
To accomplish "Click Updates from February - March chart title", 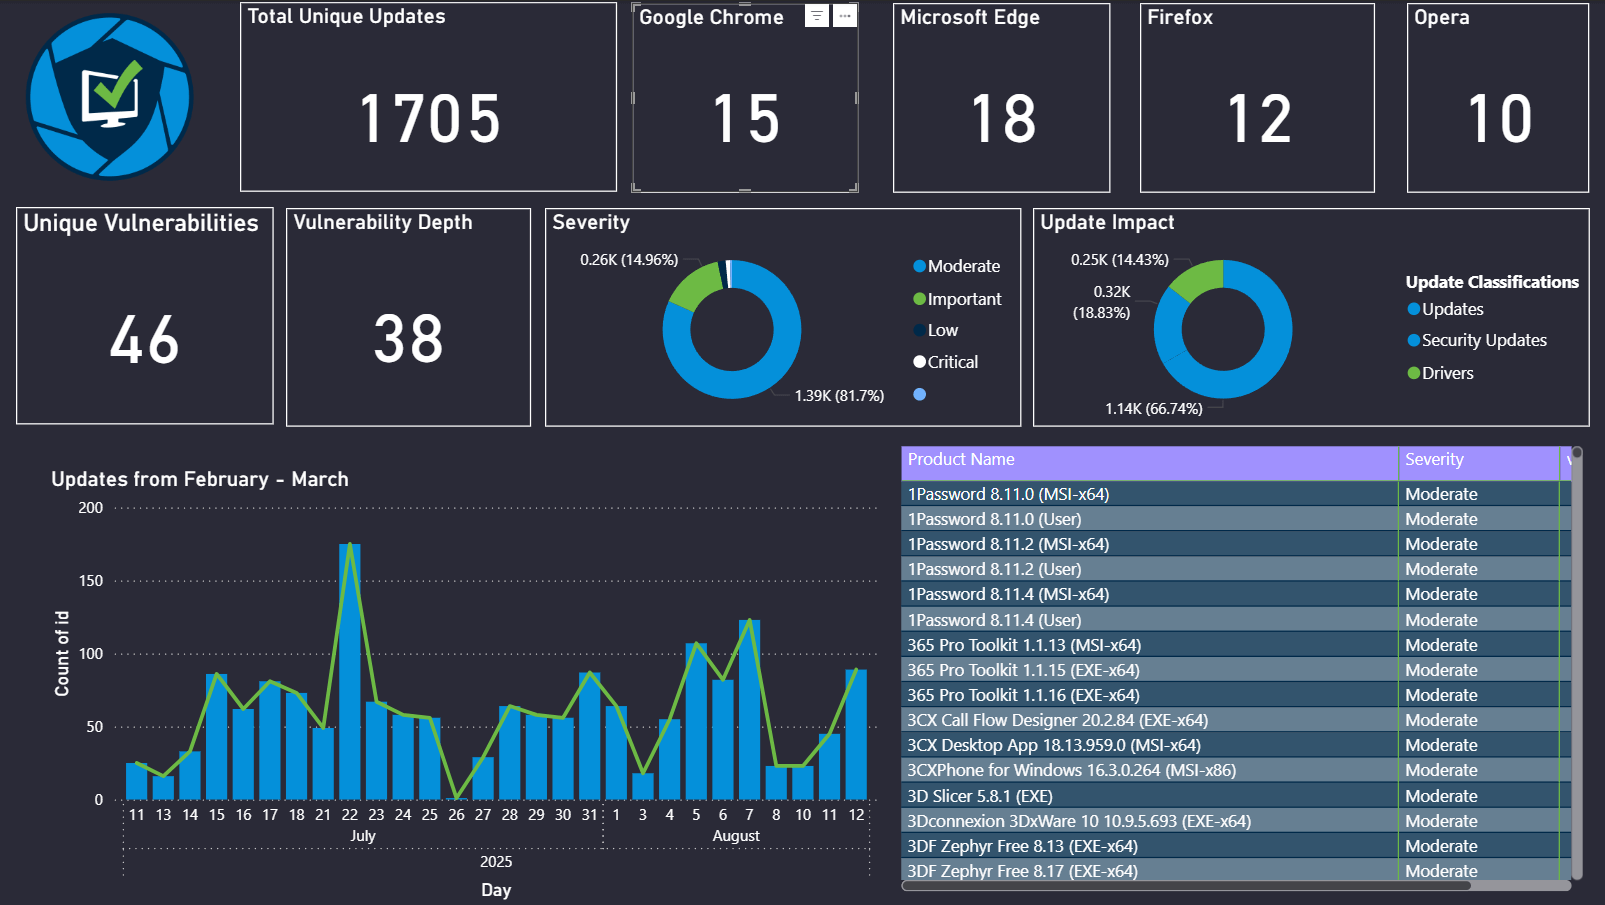I will pos(200,479).
